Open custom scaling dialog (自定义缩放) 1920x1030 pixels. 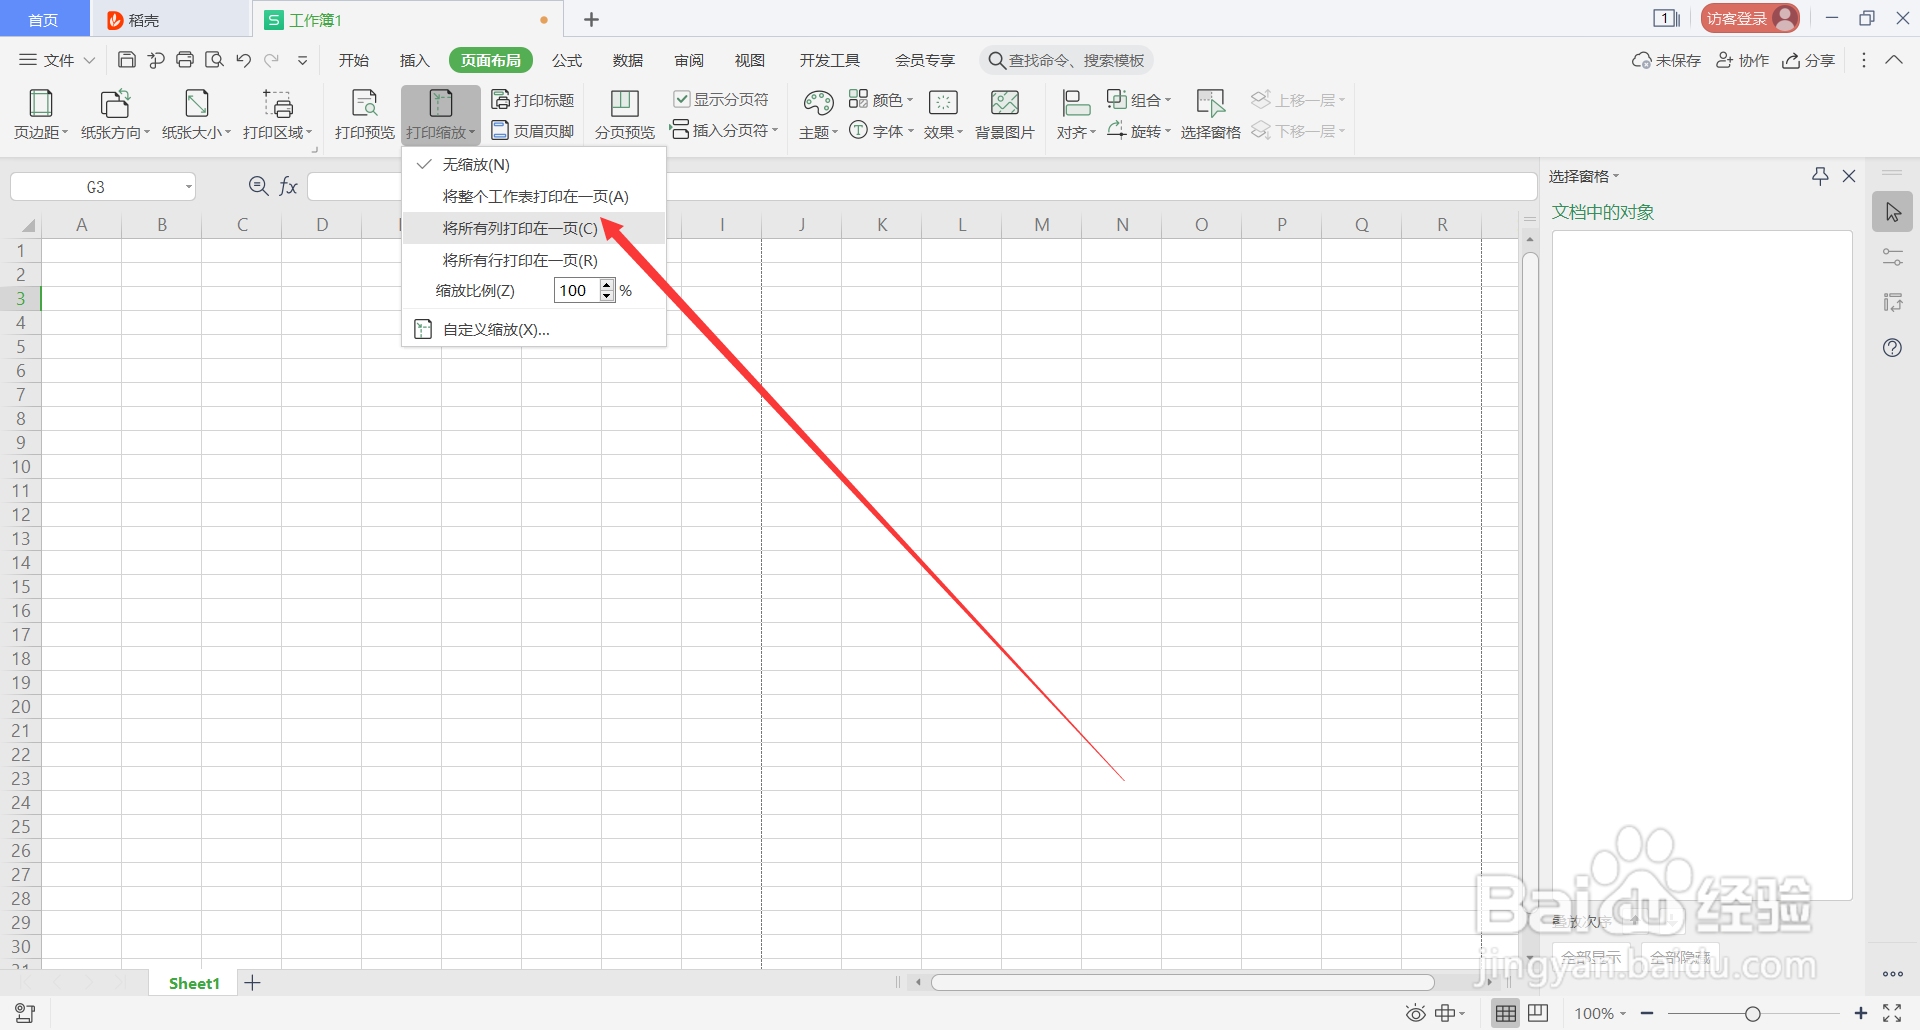[x=534, y=329]
